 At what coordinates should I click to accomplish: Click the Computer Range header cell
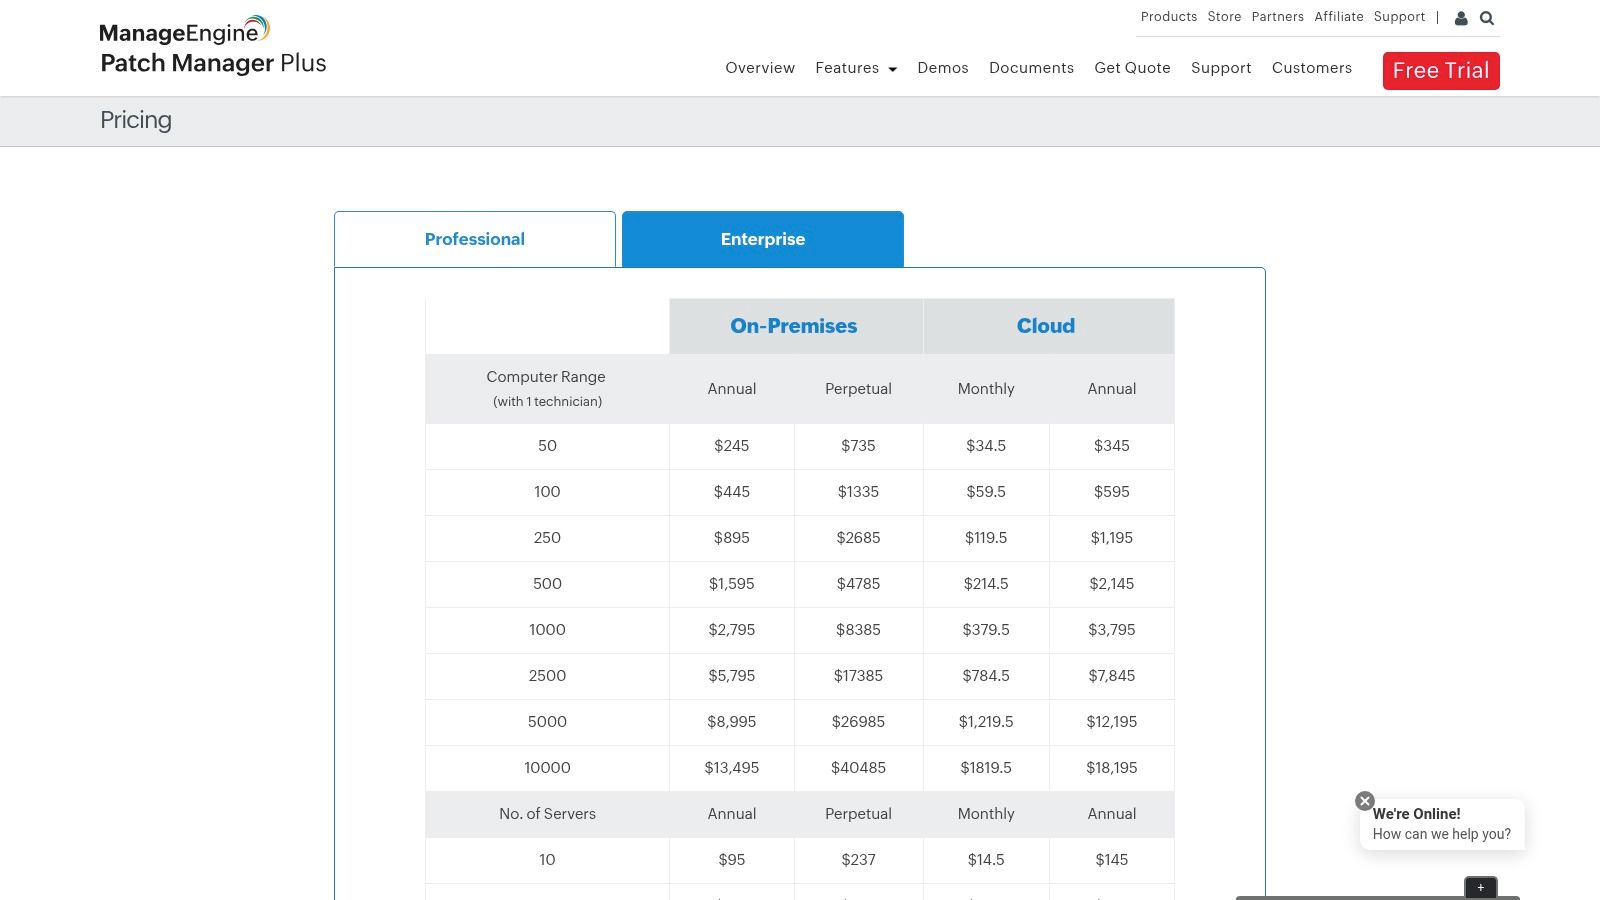pyautogui.click(x=547, y=389)
